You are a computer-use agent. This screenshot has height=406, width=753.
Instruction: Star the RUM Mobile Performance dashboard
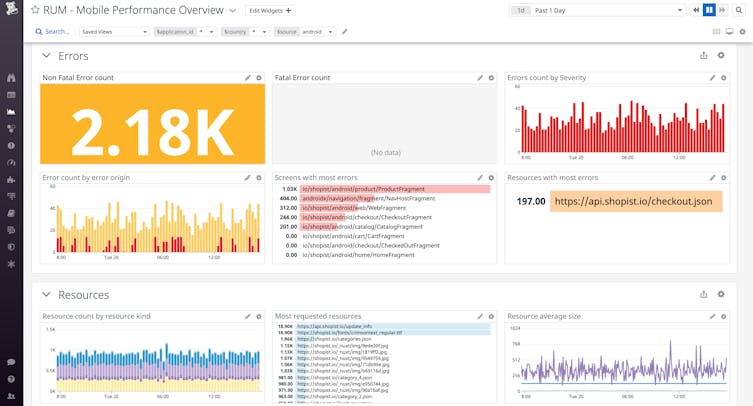(x=35, y=10)
